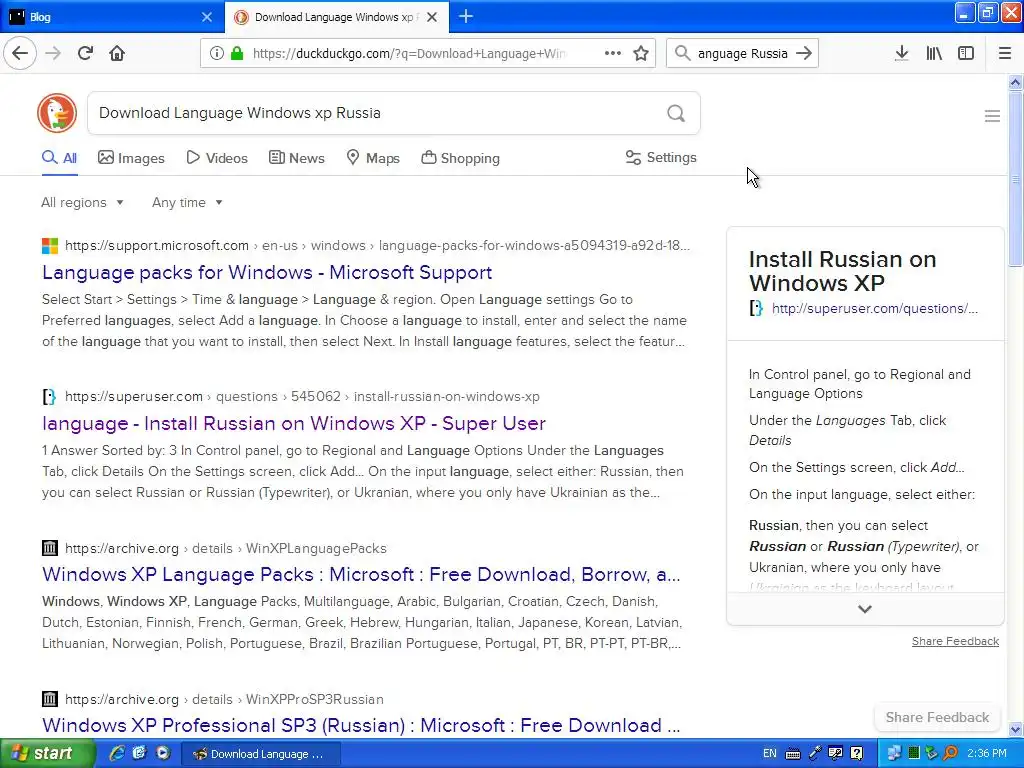Click the green padlock connection icon
Screen dimensions: 1024x768
point(237,53)
